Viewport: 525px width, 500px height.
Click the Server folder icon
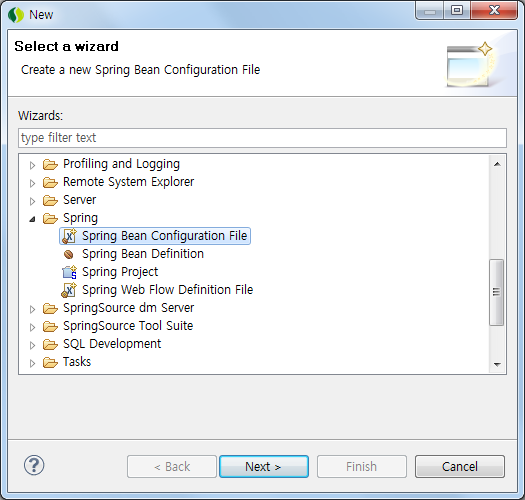tap(50, 200)
